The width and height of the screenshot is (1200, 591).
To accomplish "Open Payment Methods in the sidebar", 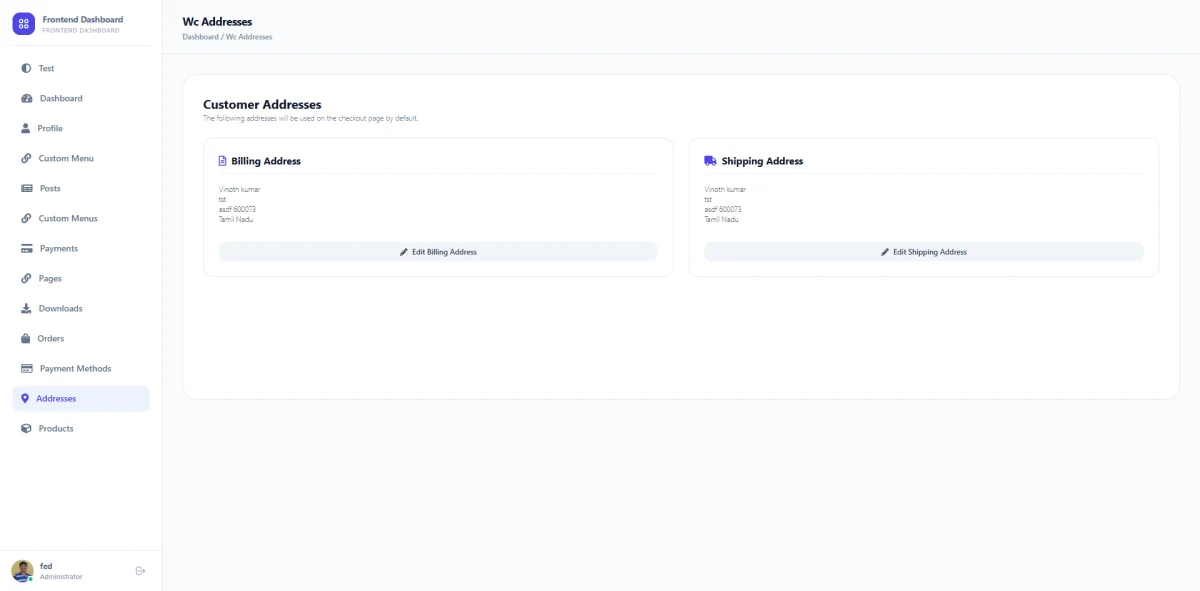I will (x=81, y=369).
